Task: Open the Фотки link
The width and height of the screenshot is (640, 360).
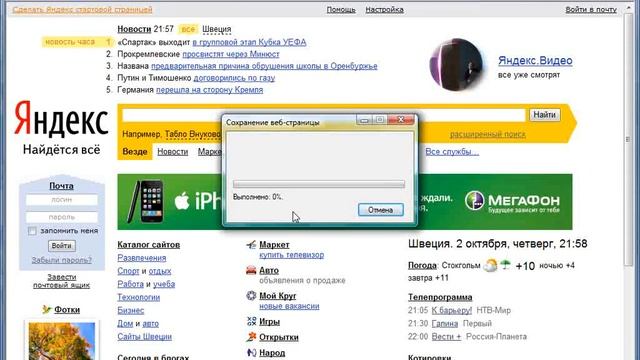Action: pyautogui.click(x=67, y=310)
